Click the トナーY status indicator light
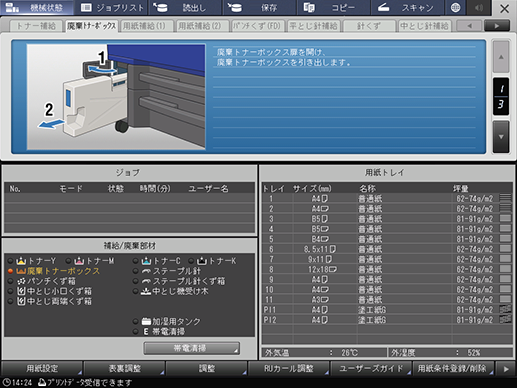 pyautogui.click(x=11, y=261)
